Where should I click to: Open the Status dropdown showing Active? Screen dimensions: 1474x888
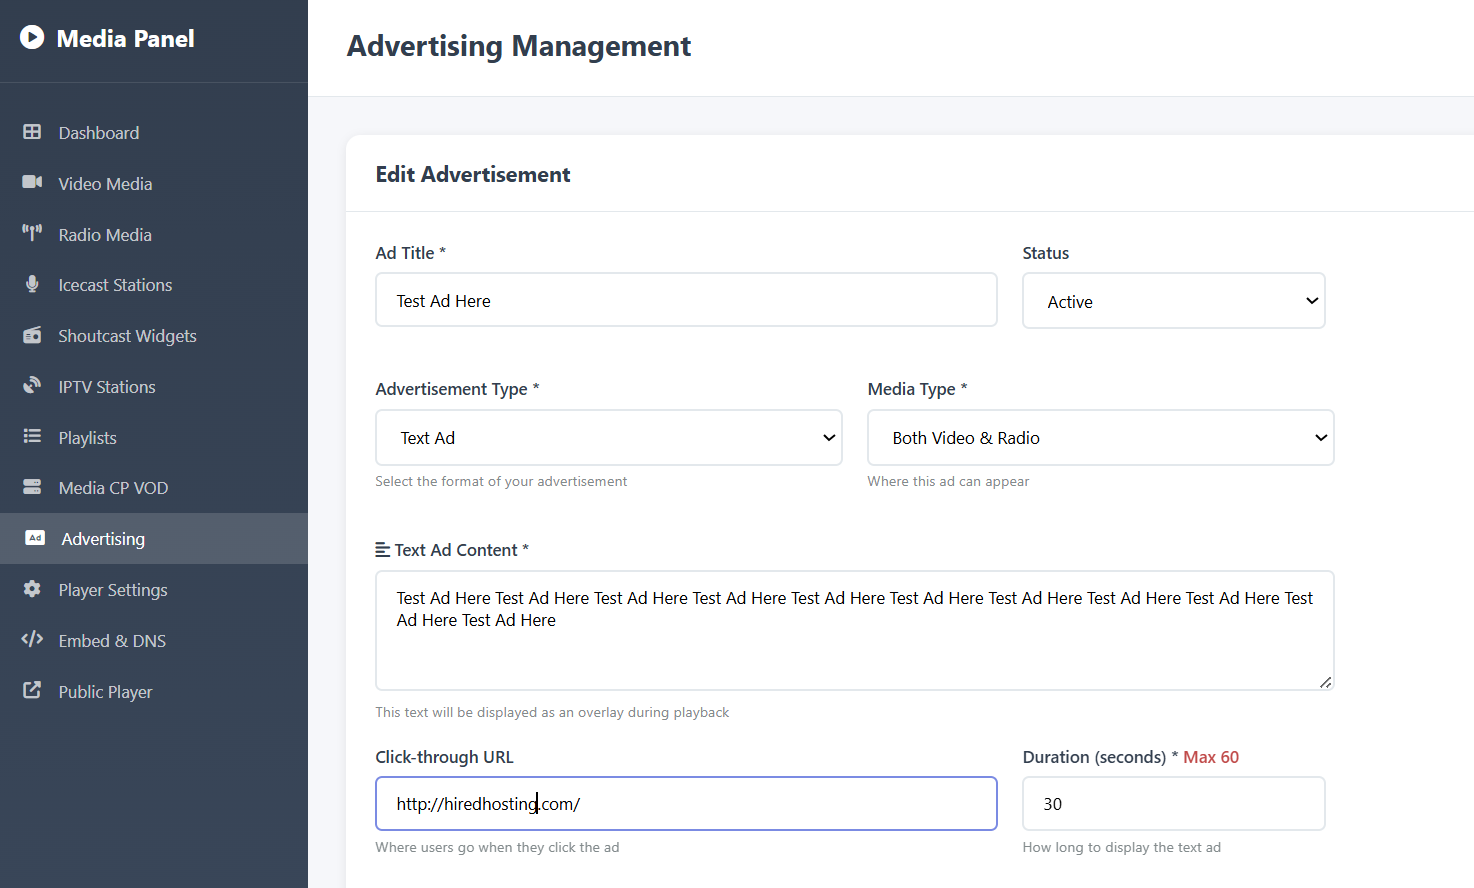coord(1173,301)
